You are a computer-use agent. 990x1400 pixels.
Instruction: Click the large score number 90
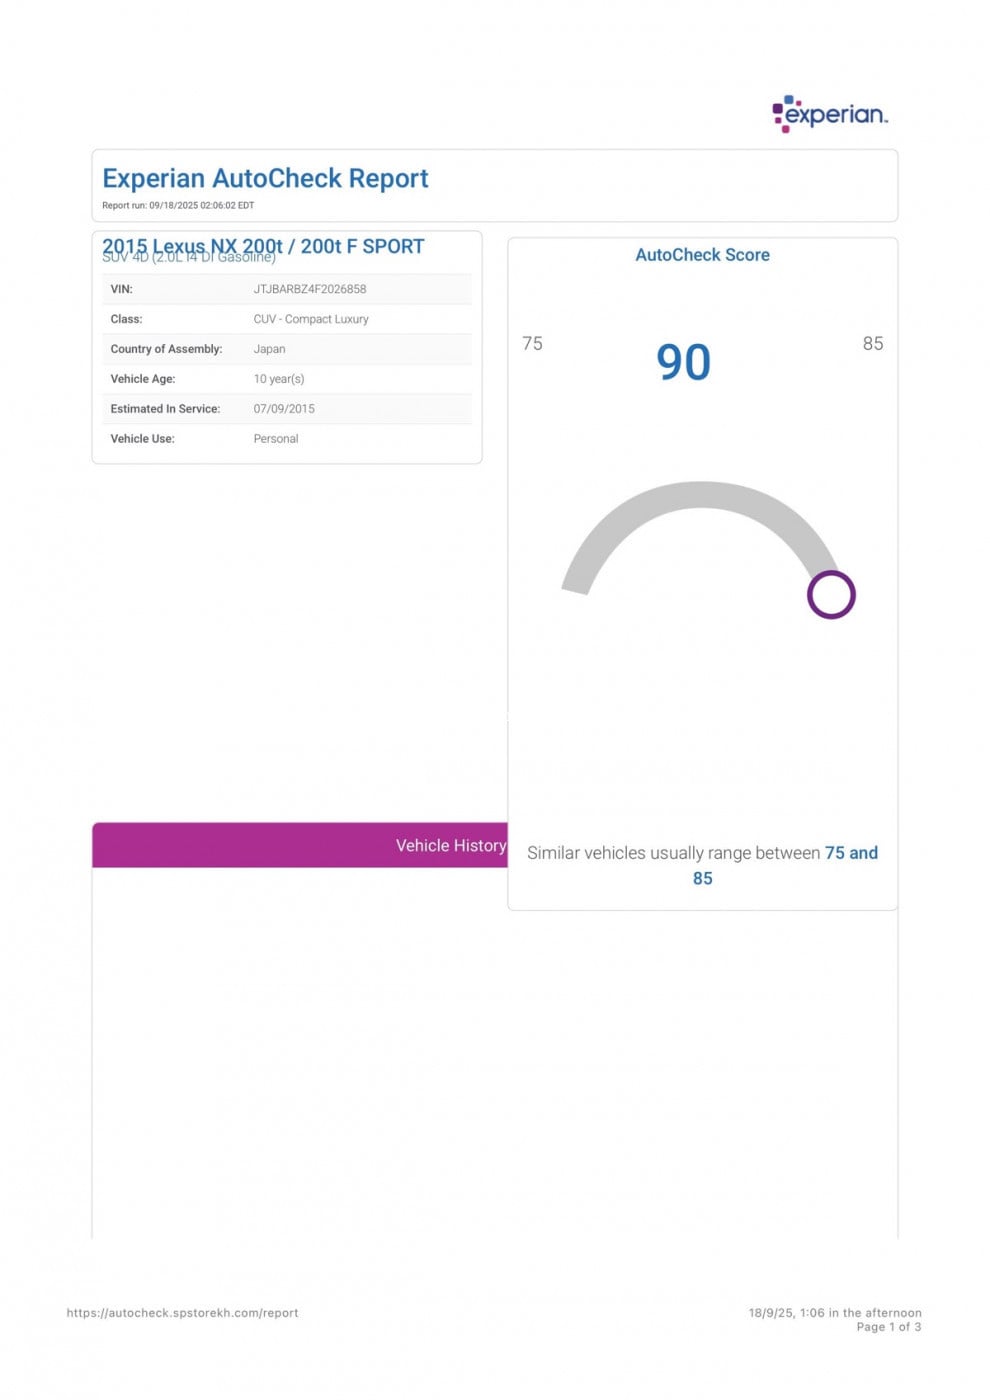tap(683, 362)
